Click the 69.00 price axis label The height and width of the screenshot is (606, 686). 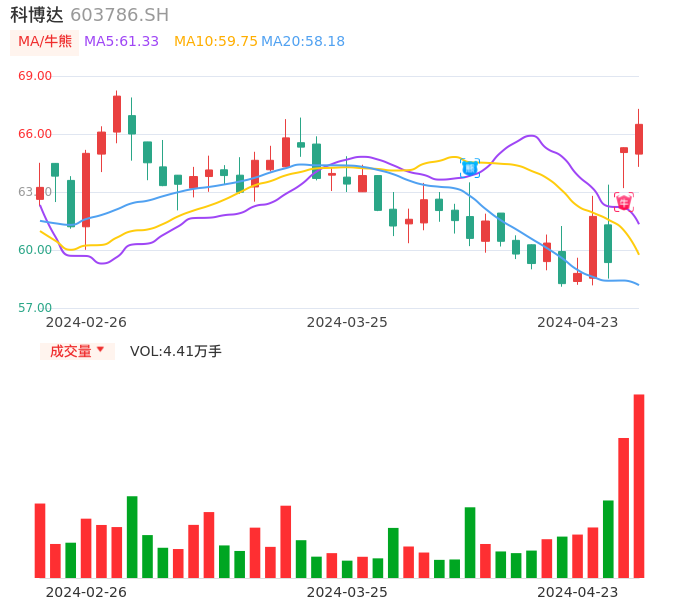pyautogui.click(x=35, y=76)
